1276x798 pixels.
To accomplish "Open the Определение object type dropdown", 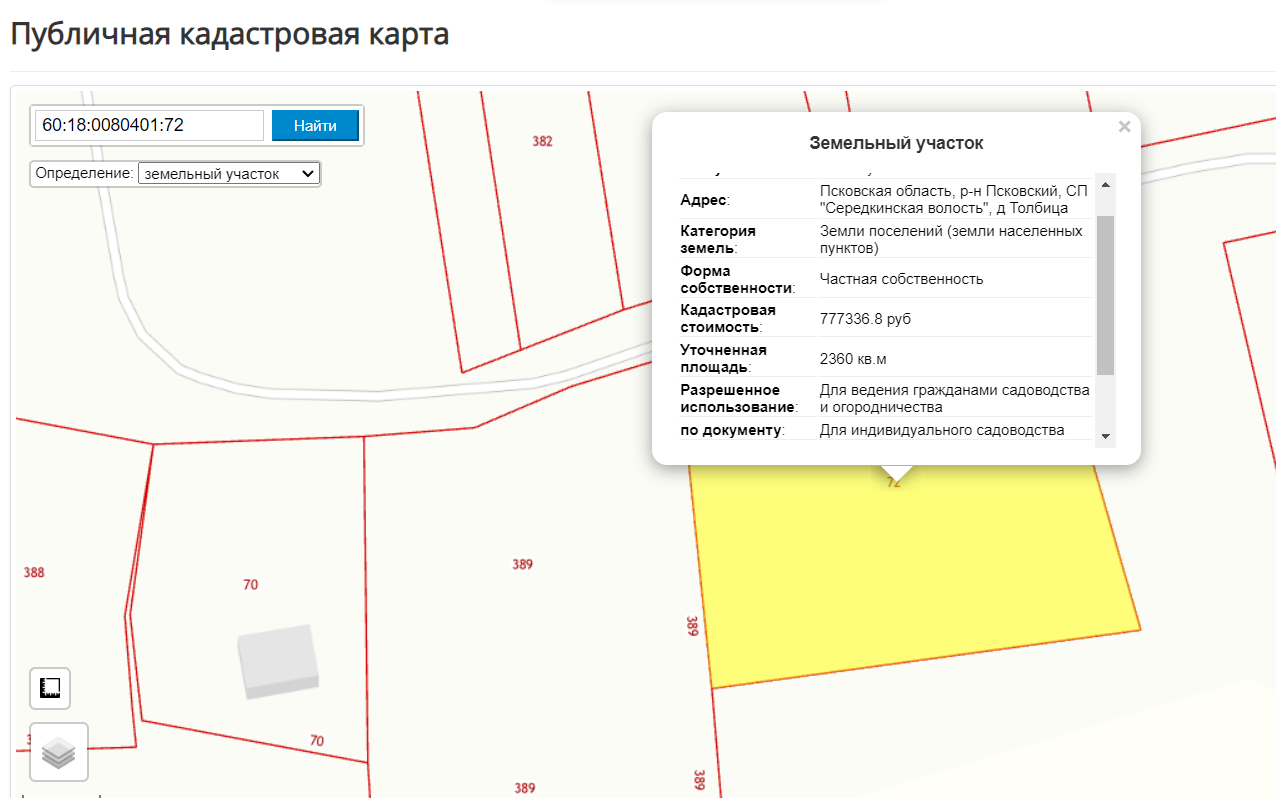I will [x=228, y=173].
